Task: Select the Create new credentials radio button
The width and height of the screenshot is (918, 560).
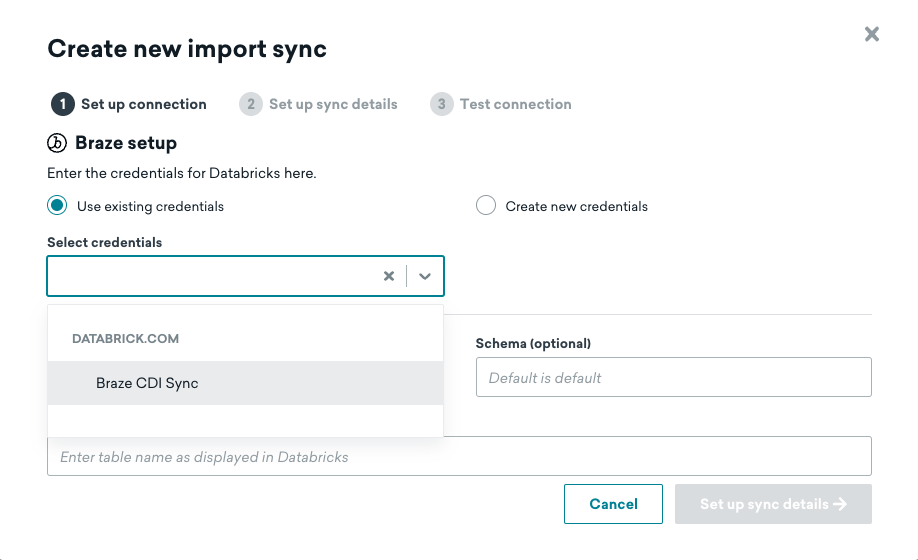Action: (486, 205)
